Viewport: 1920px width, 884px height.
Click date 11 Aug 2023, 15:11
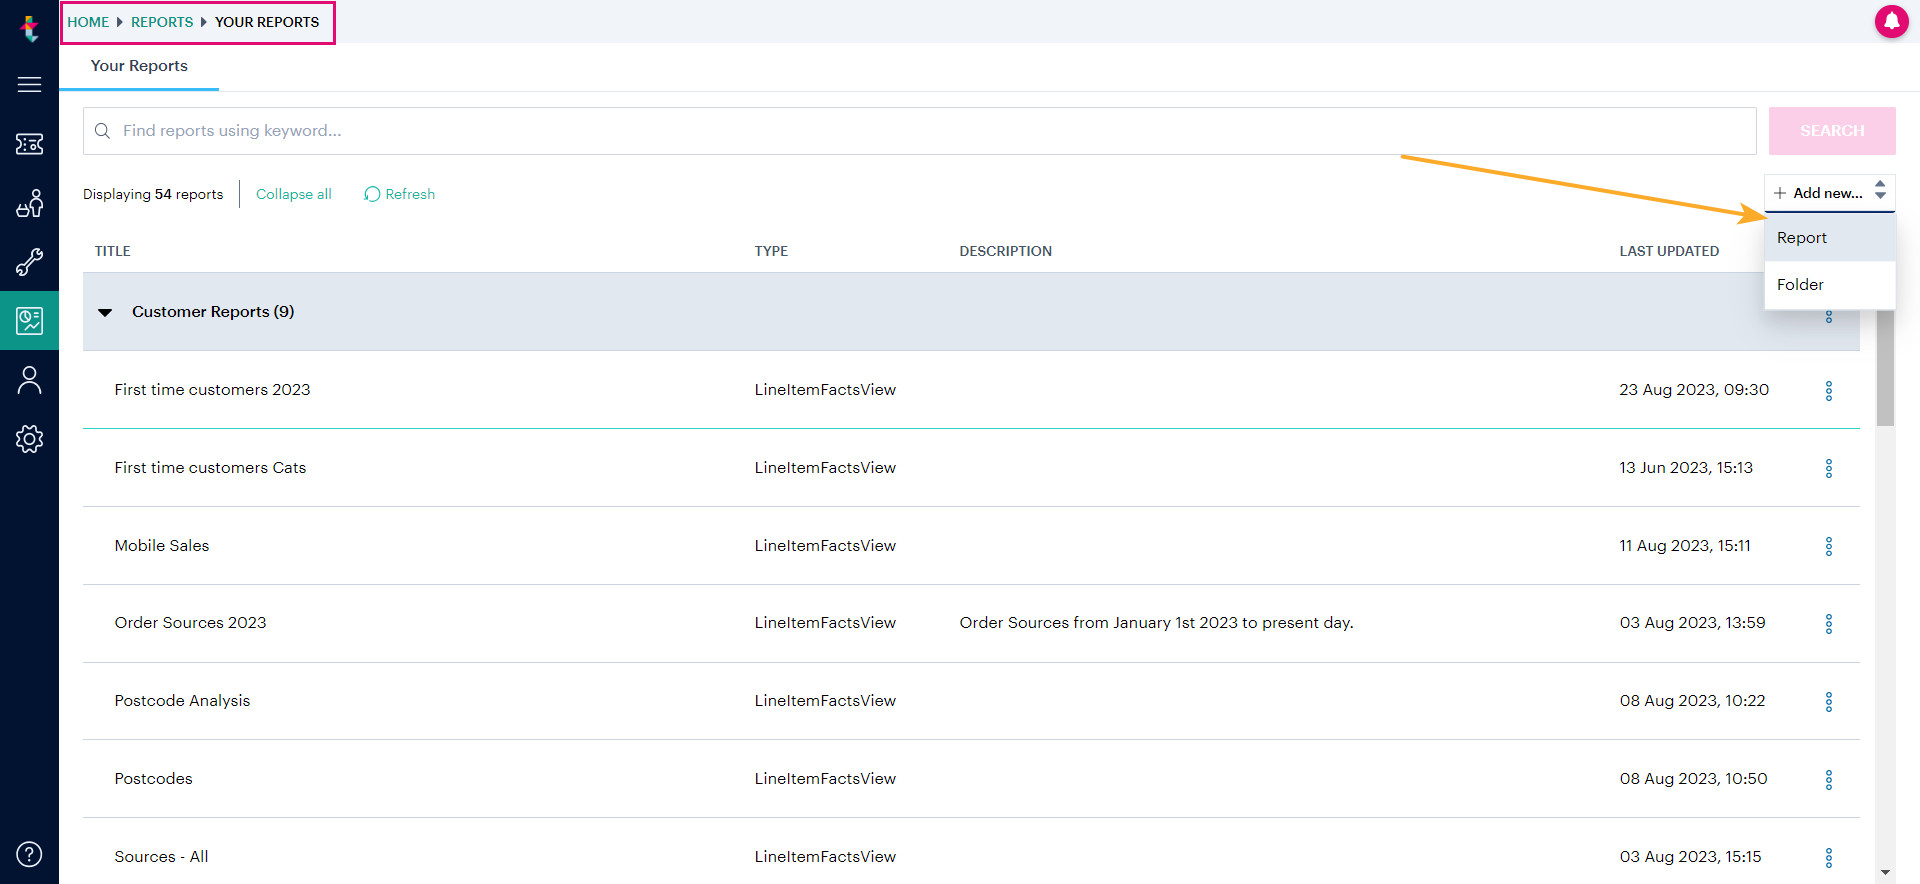(x=1685, y=546)
